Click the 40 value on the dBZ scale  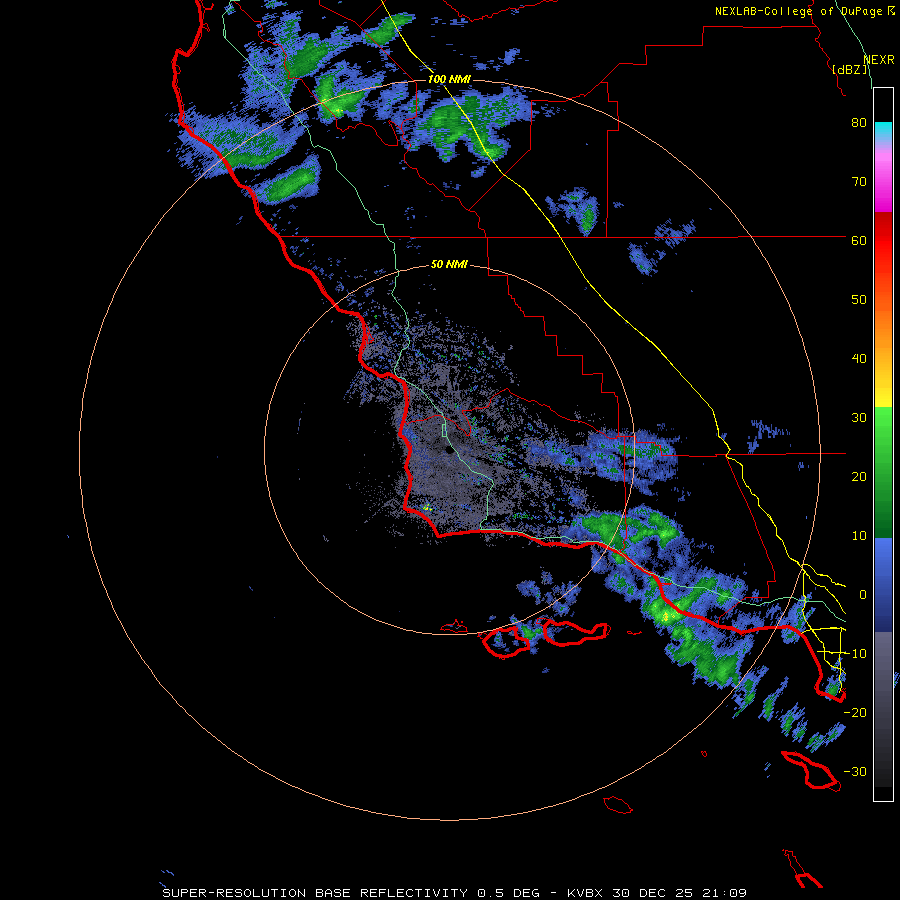click(x=859, y=359)
